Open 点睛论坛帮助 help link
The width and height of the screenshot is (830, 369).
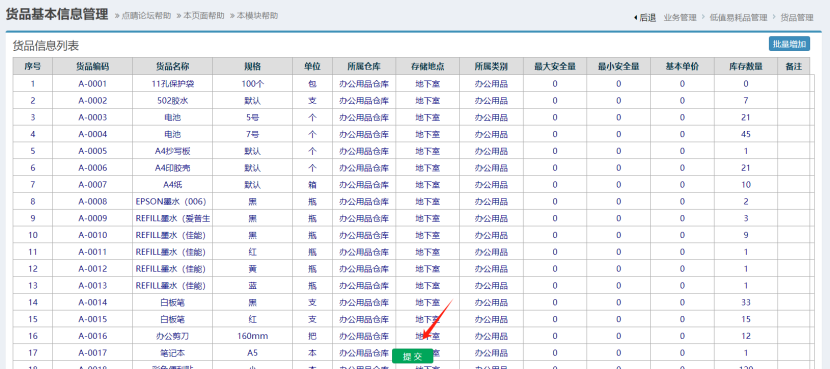146,16
